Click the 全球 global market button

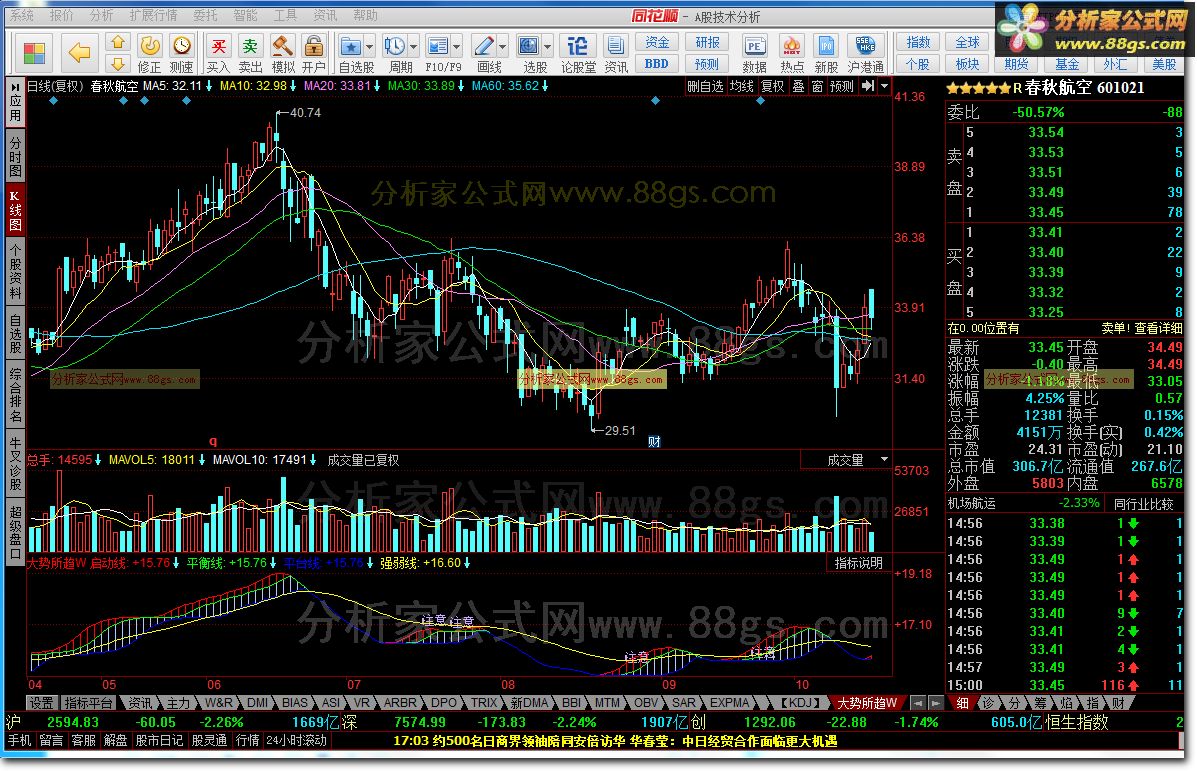(967, 42)
